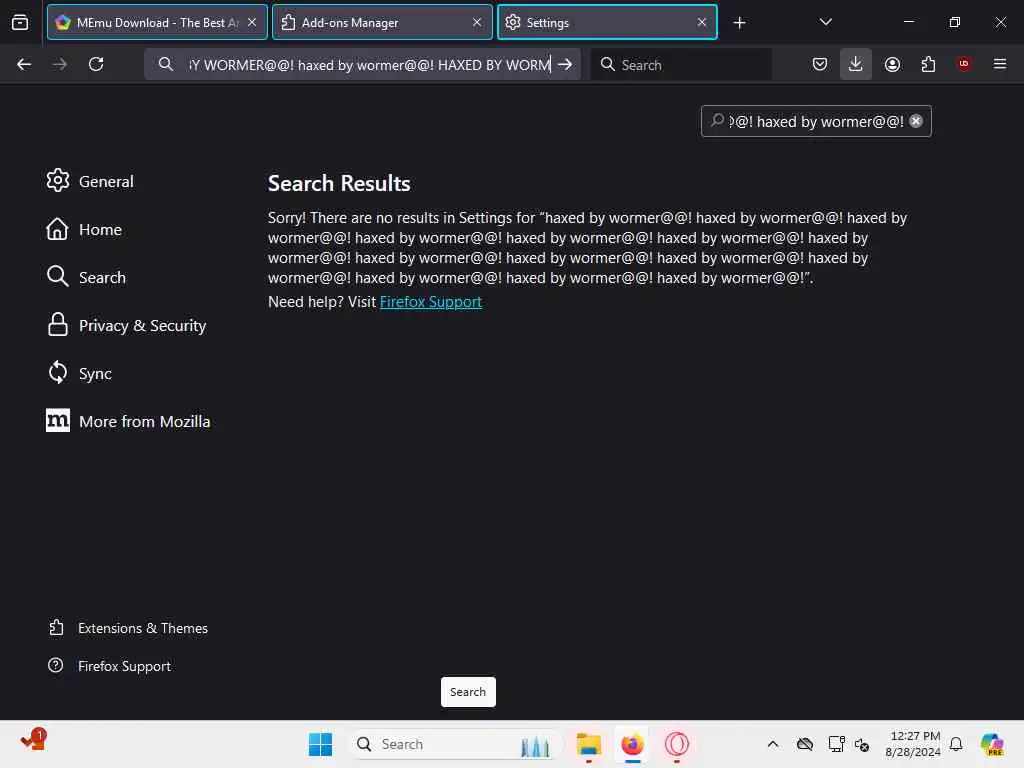
Task: Expand the list all tabs dropdown
Action: [x=825, y=22]
